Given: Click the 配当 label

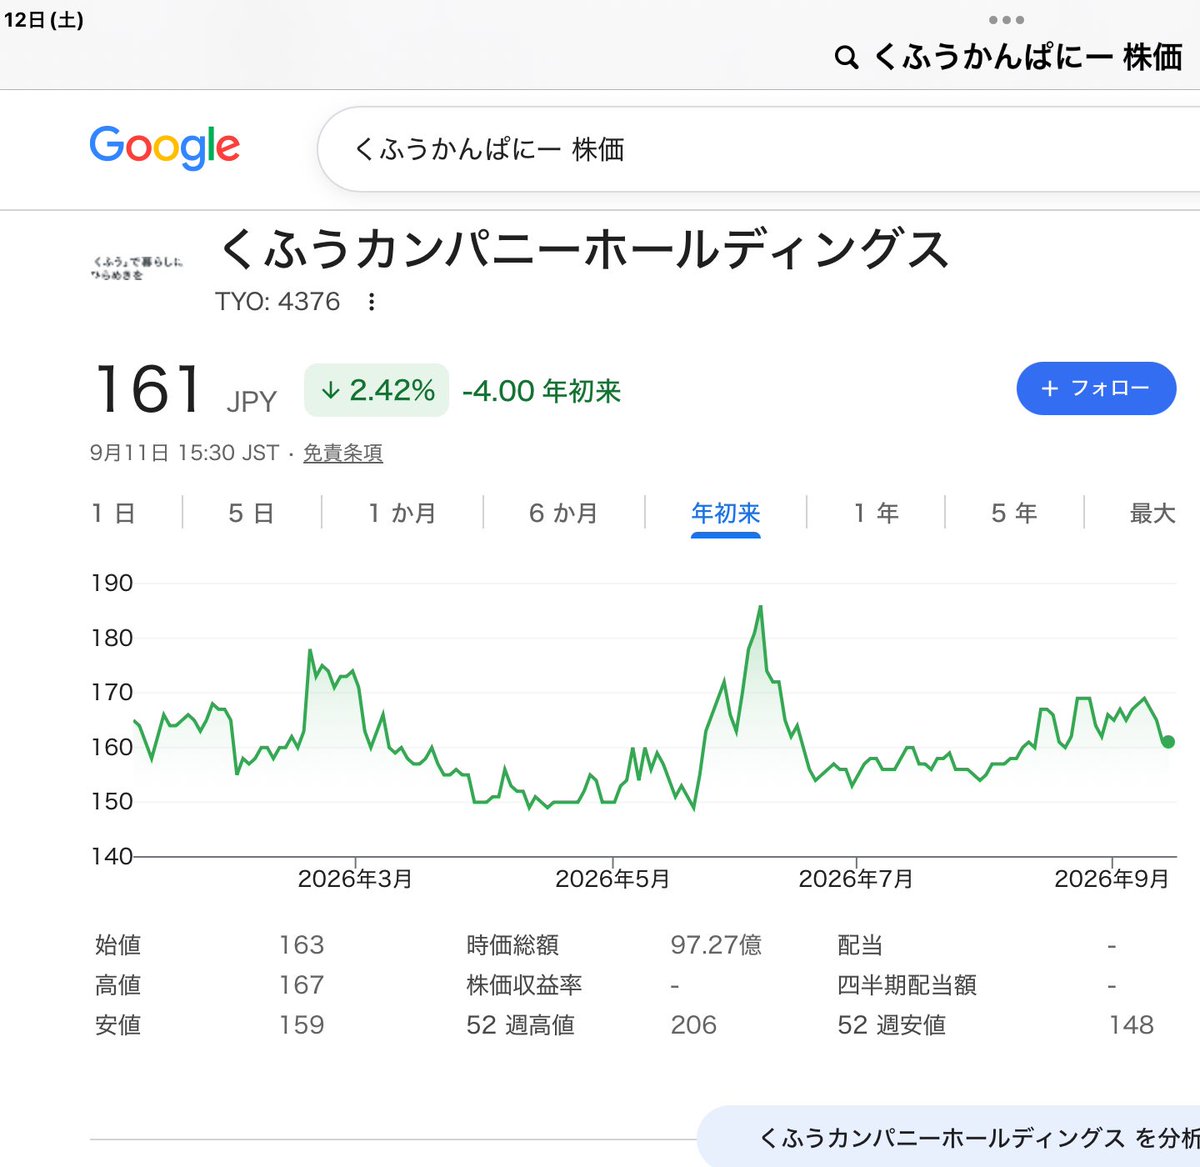Looking at the screenshot, I should pyautogui.click(x=860, y=945).
